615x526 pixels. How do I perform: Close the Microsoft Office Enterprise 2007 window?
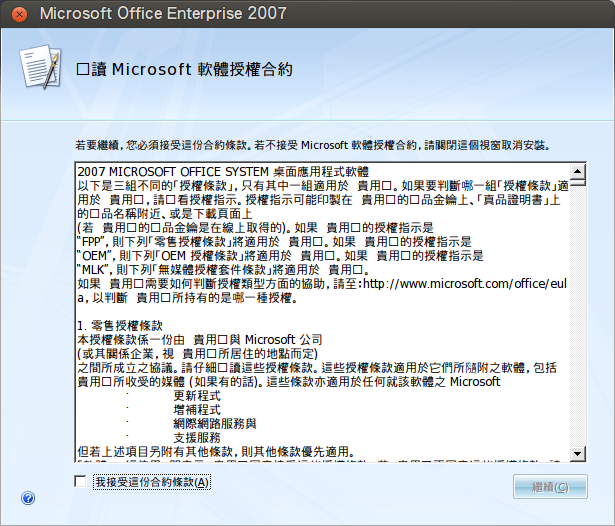click(19, 15)
